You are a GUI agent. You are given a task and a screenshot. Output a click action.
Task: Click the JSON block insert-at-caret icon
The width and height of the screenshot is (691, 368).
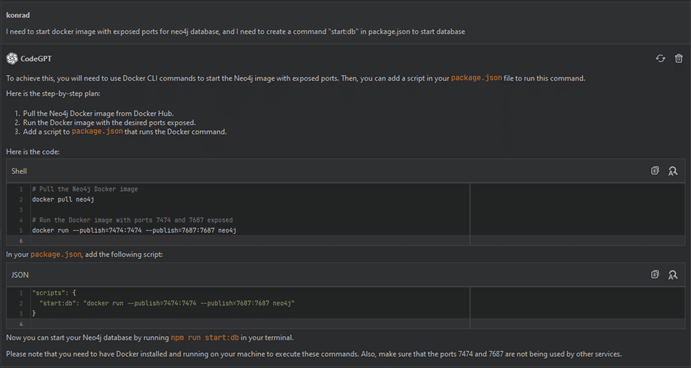[672, 275]
